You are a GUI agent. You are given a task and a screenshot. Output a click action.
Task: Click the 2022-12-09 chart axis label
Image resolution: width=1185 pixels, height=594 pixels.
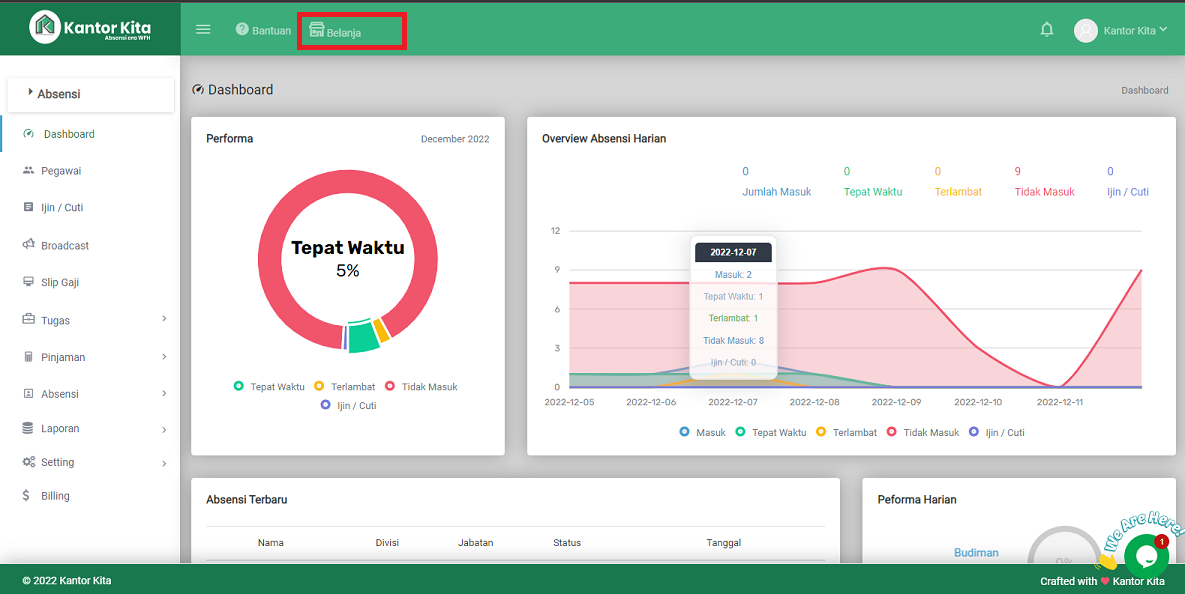click(896, 402)
